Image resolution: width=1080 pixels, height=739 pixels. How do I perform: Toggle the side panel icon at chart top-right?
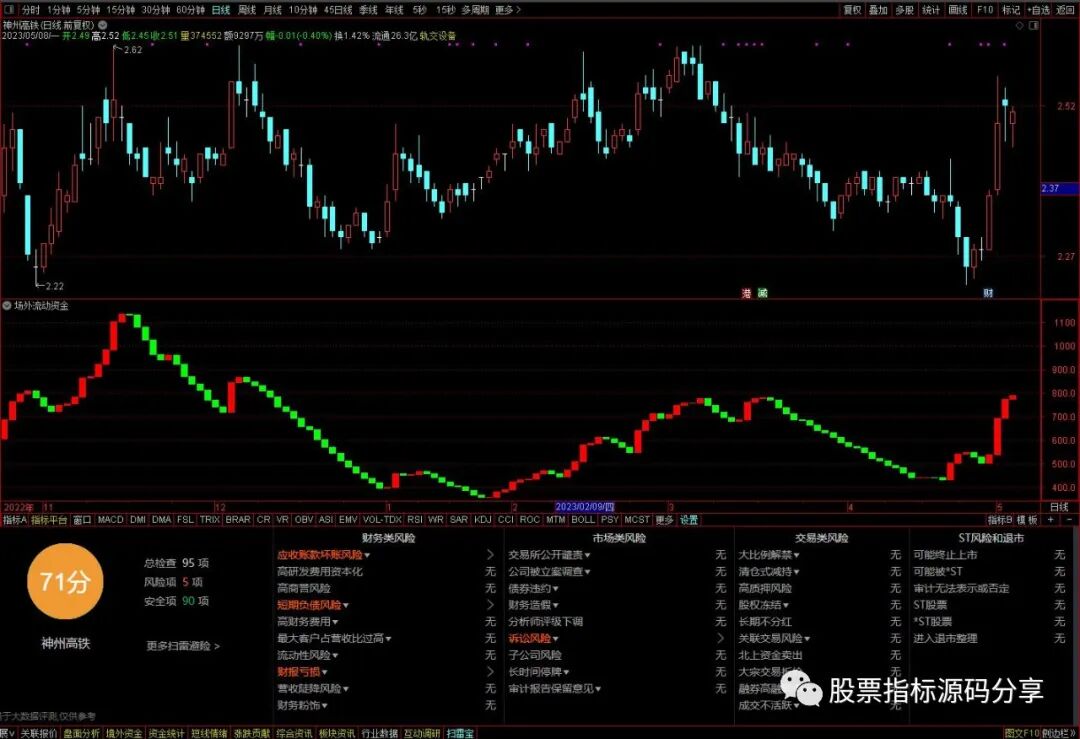[1033, 25]
